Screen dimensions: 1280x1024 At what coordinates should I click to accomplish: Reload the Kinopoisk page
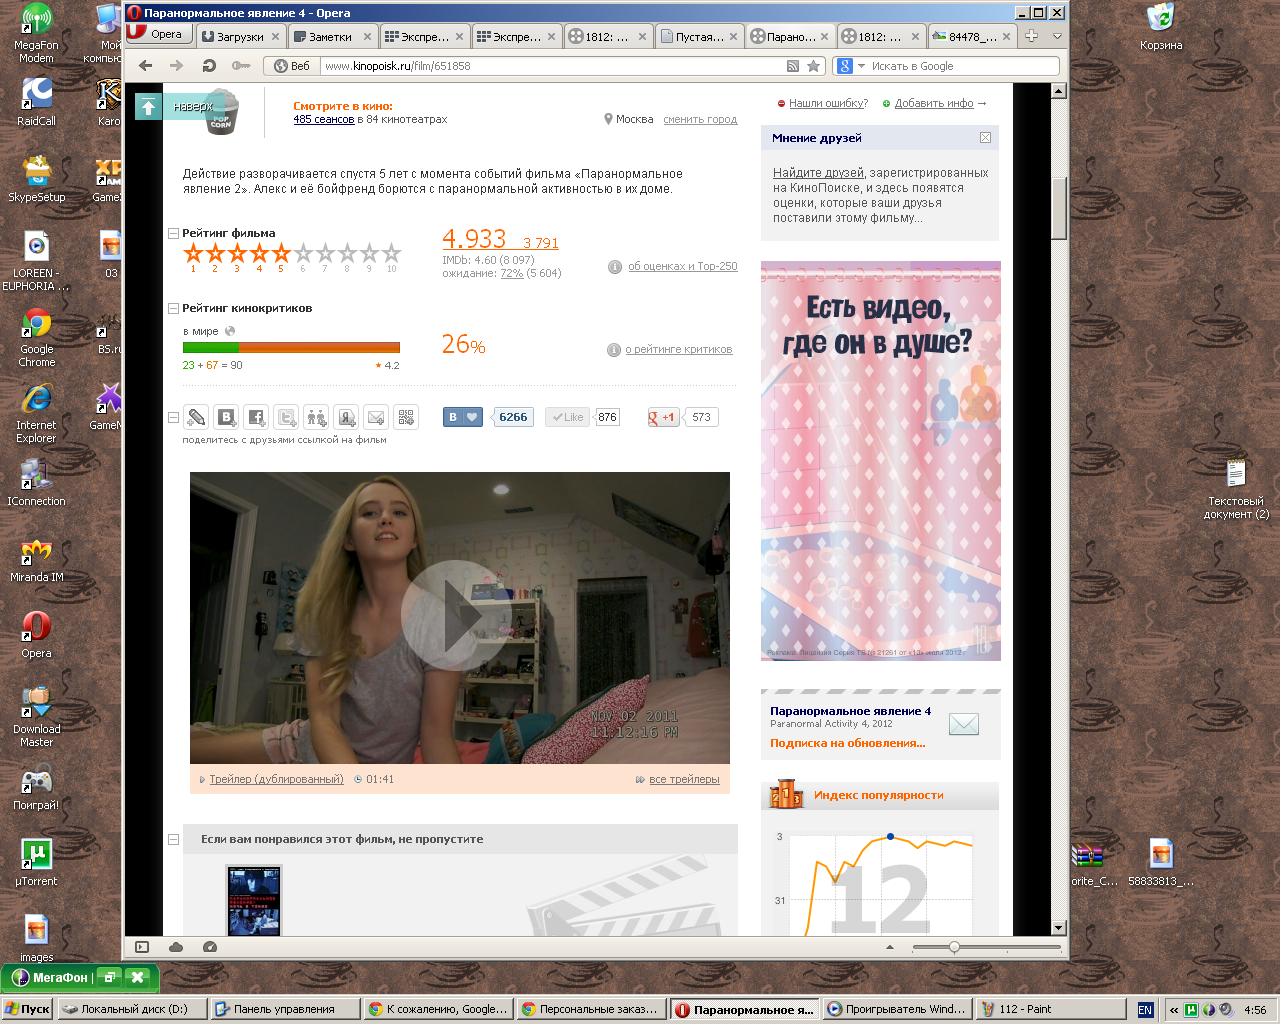coord(209,66)
